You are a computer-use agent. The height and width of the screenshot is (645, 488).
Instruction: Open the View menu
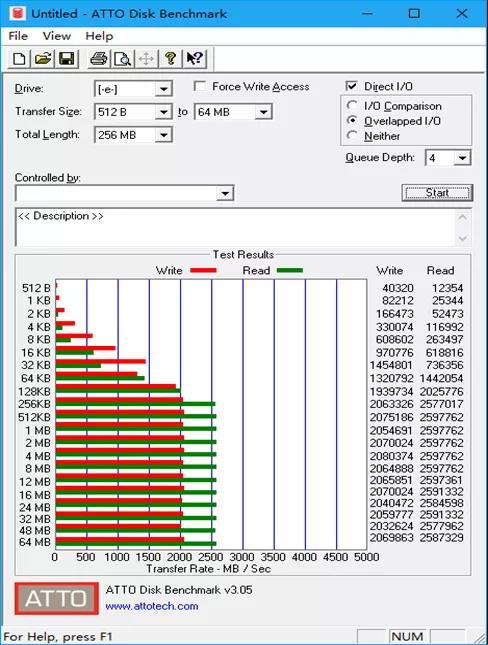(x=57, y=36)
